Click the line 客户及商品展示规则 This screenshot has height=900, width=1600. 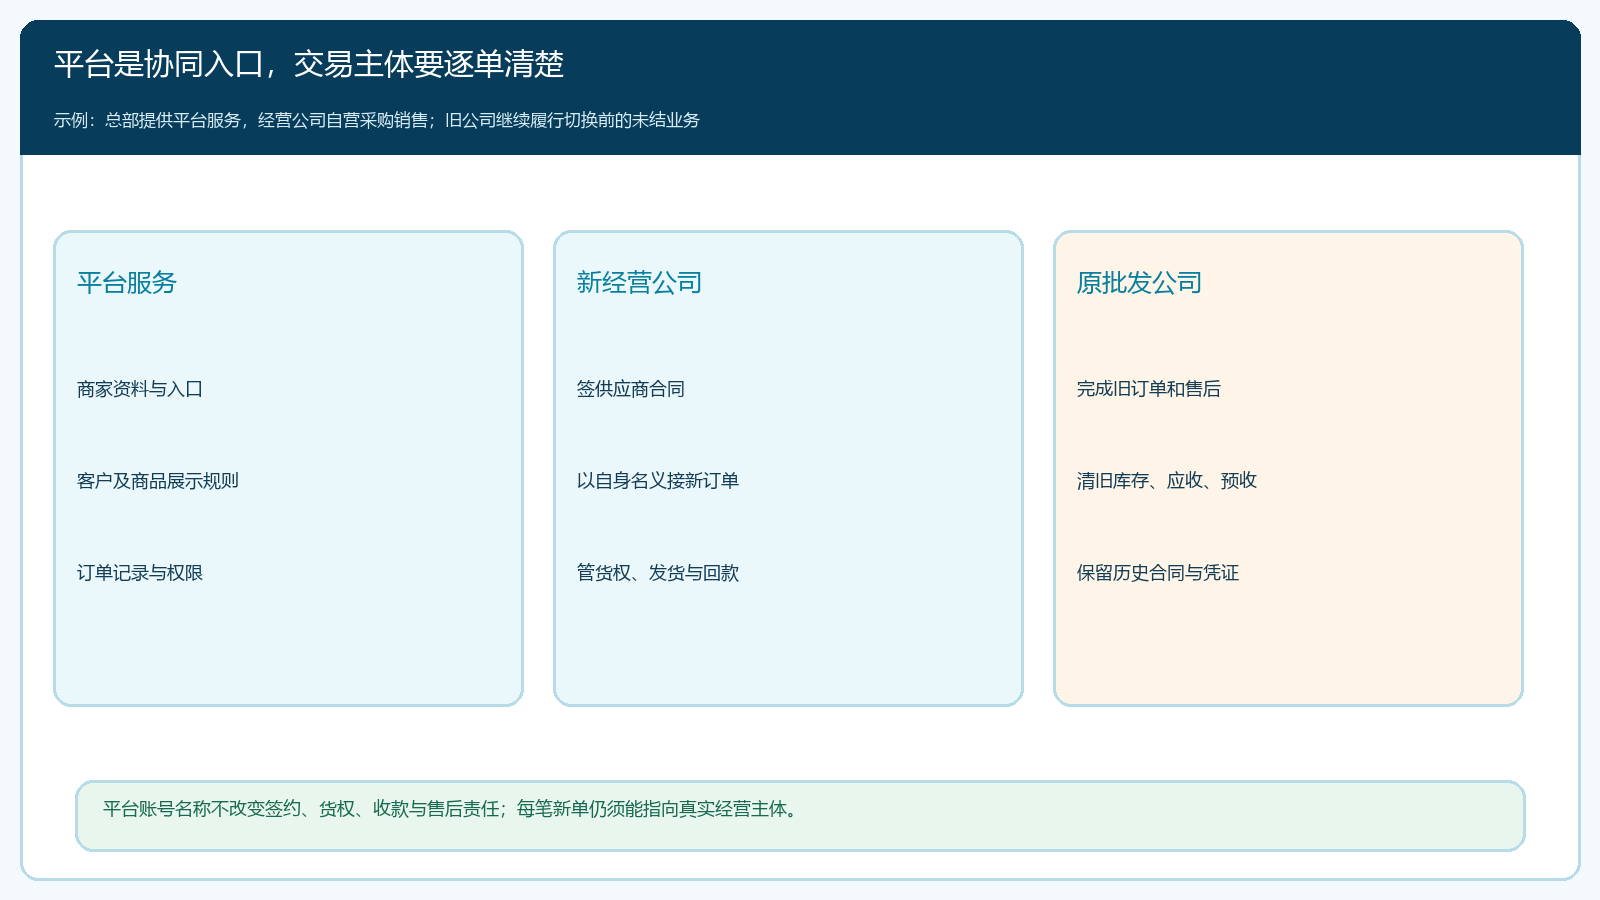158,481
